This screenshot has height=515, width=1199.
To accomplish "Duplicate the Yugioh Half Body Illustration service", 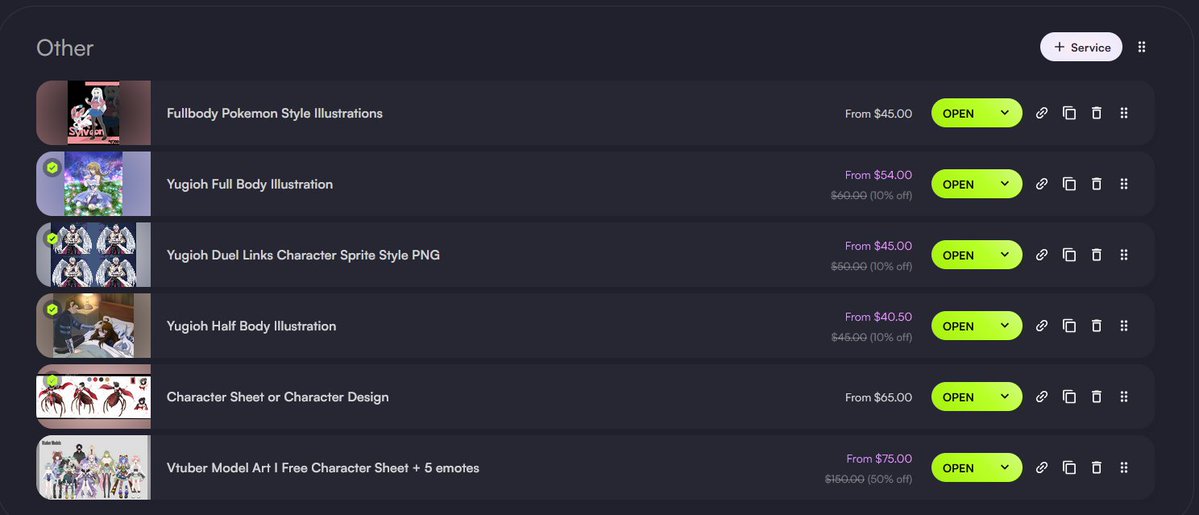I will (x=1069, y=326).
